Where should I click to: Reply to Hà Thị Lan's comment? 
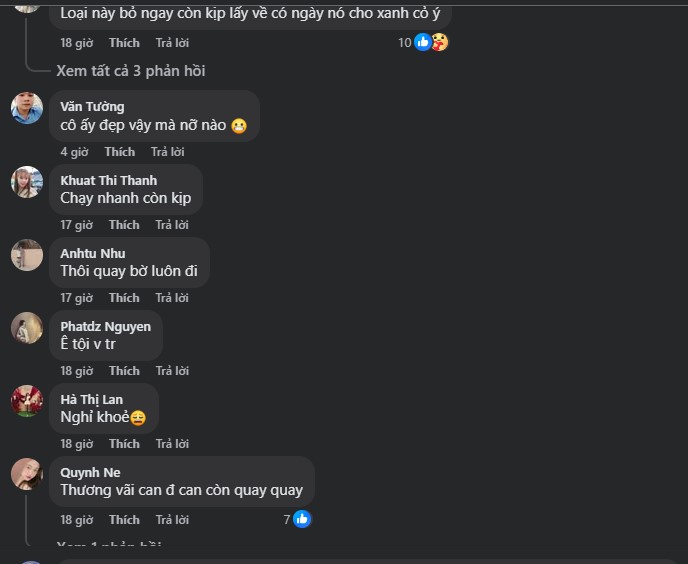[x=172, y=444]
